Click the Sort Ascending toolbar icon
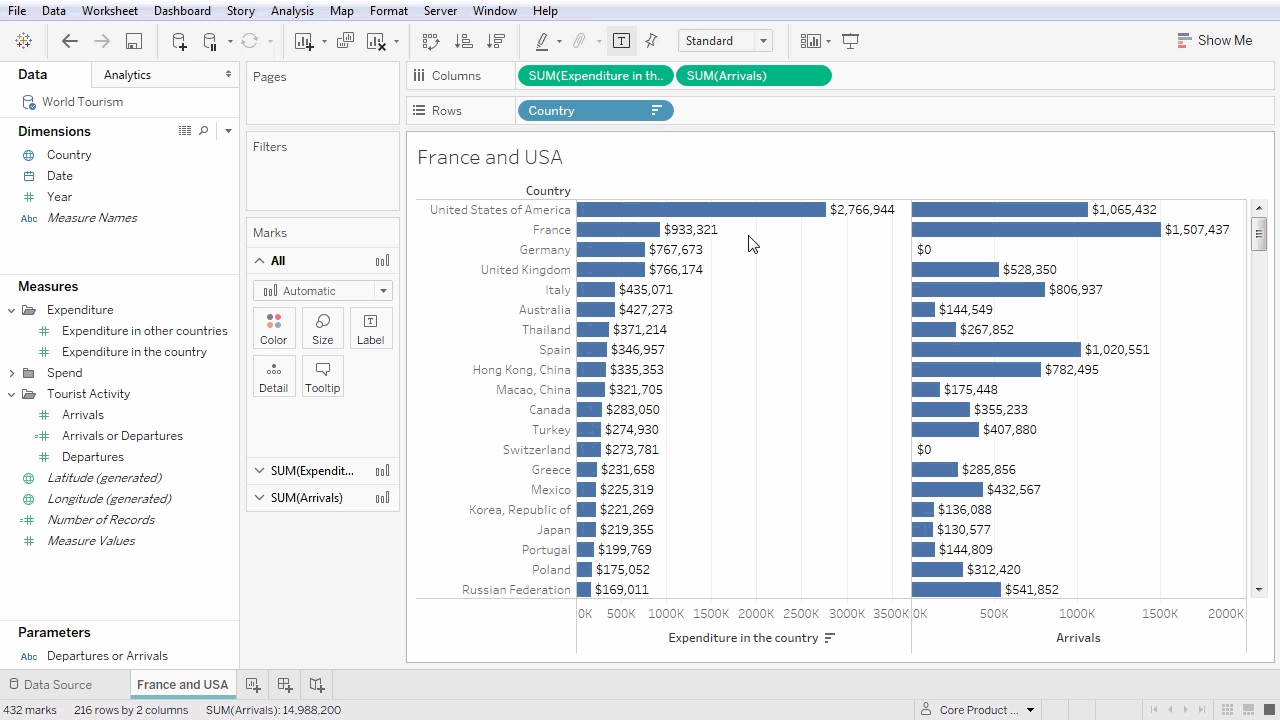Viewport: 1280px width, 720px height. [462, 41]
